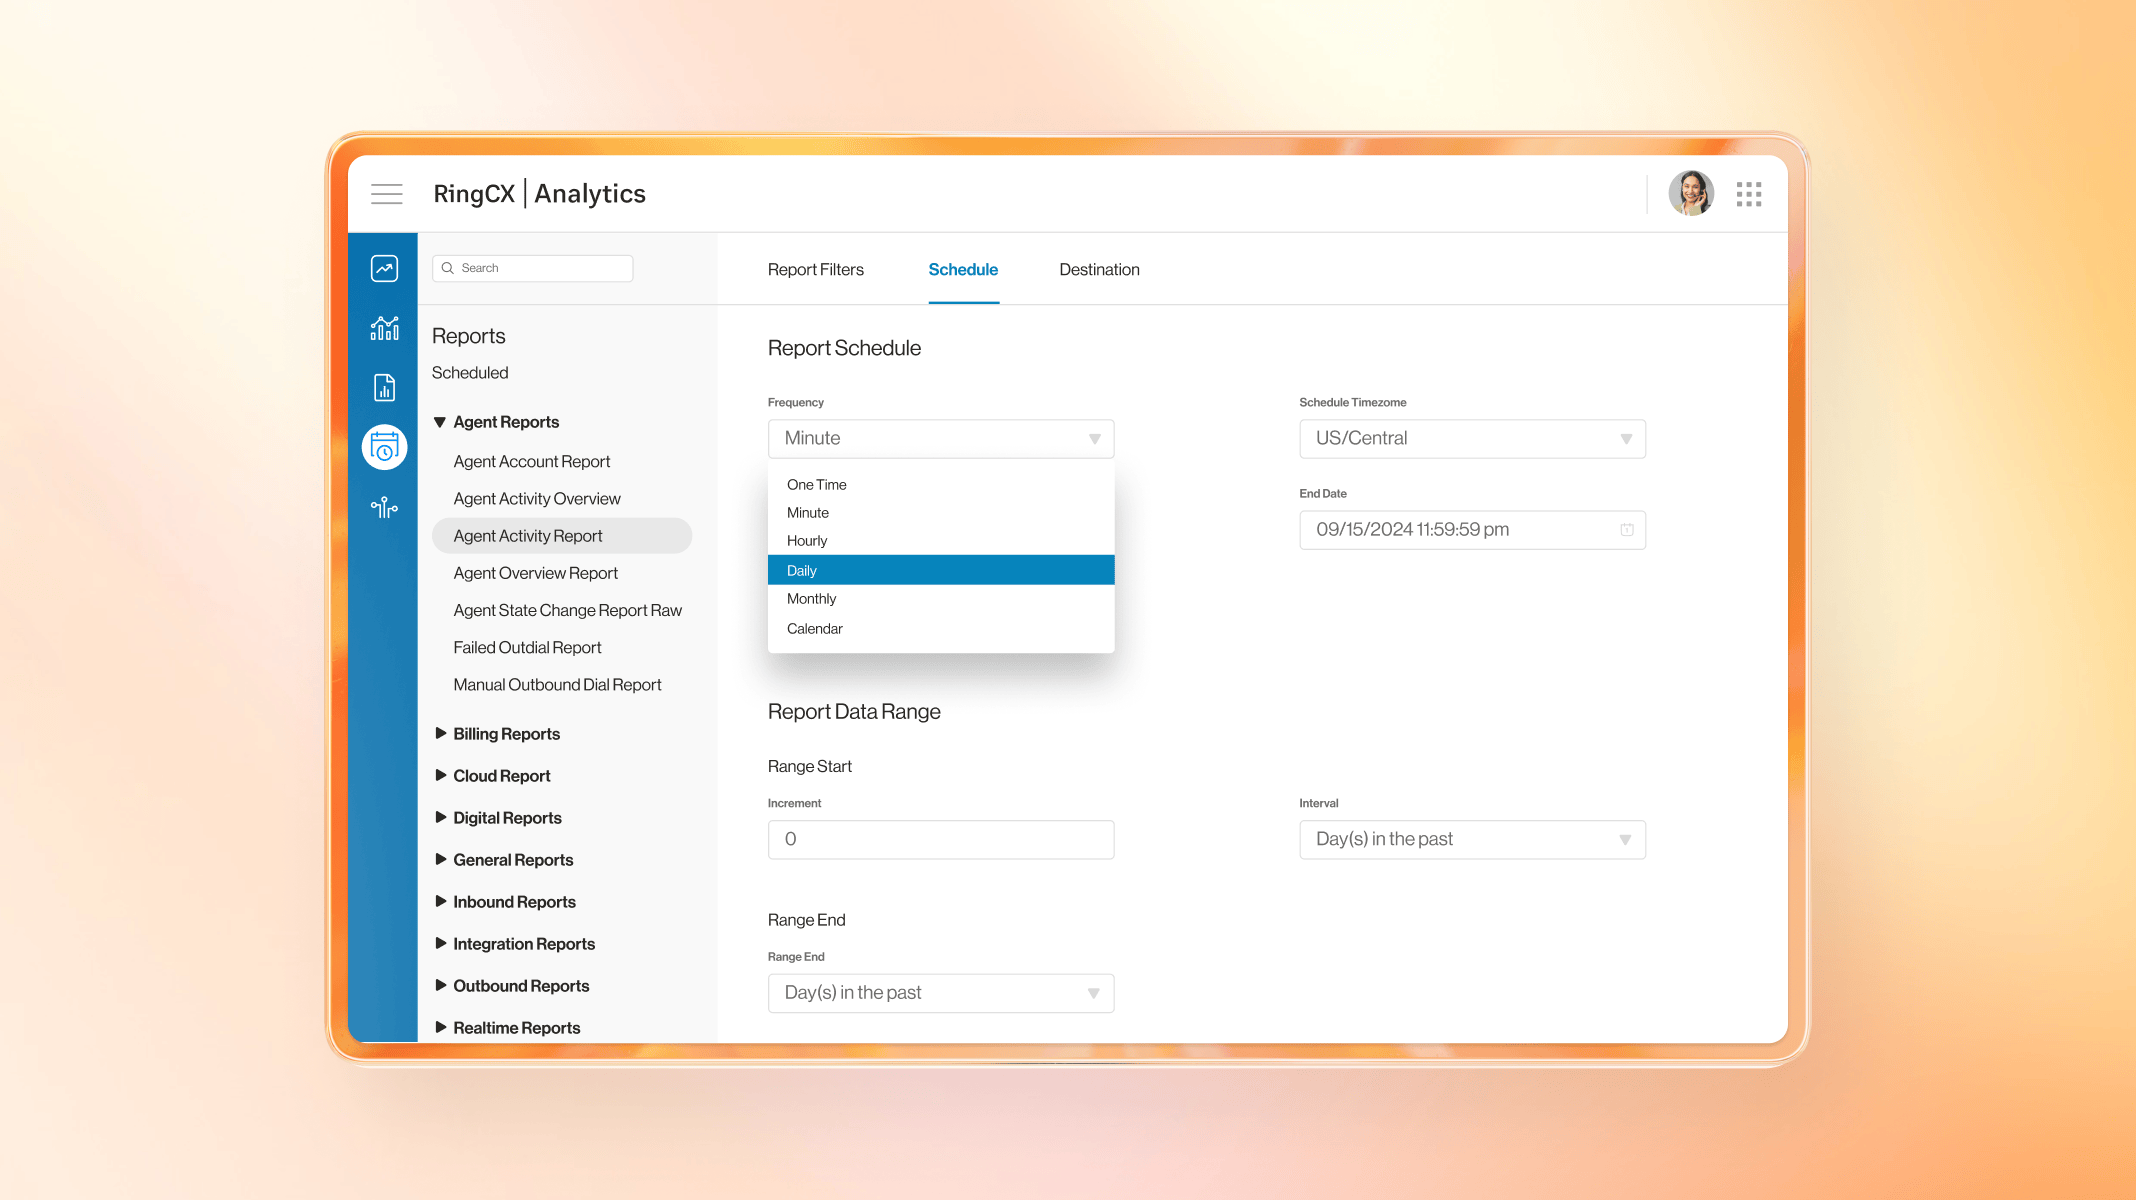Open Agent Activity Overview
The width and height of the screenshot is (2136, 1200).
coord(537,499)
